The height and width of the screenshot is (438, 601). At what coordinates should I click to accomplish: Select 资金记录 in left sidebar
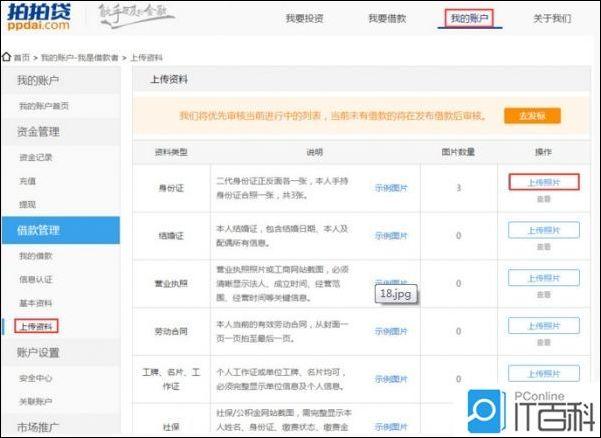[36, 157]
